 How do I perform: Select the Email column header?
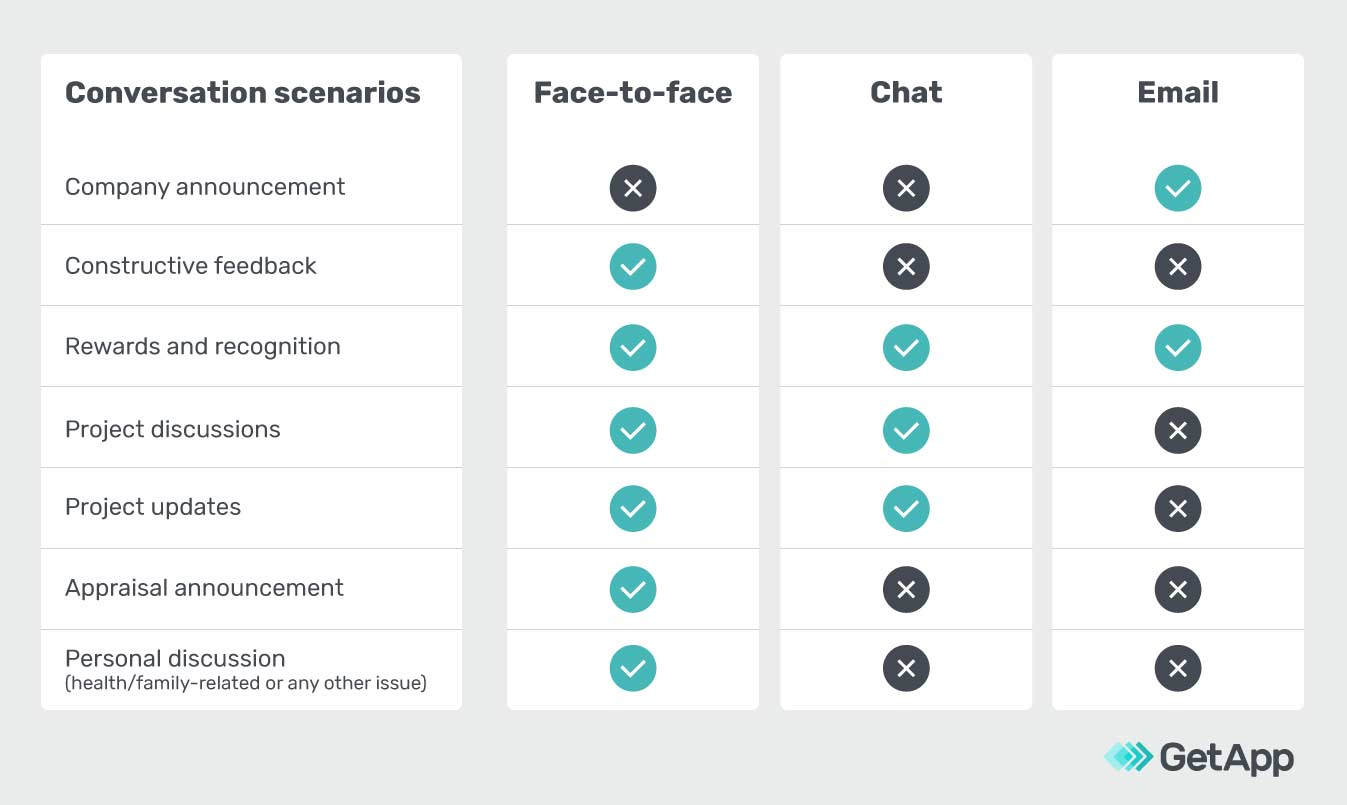tap(1178, 93)
